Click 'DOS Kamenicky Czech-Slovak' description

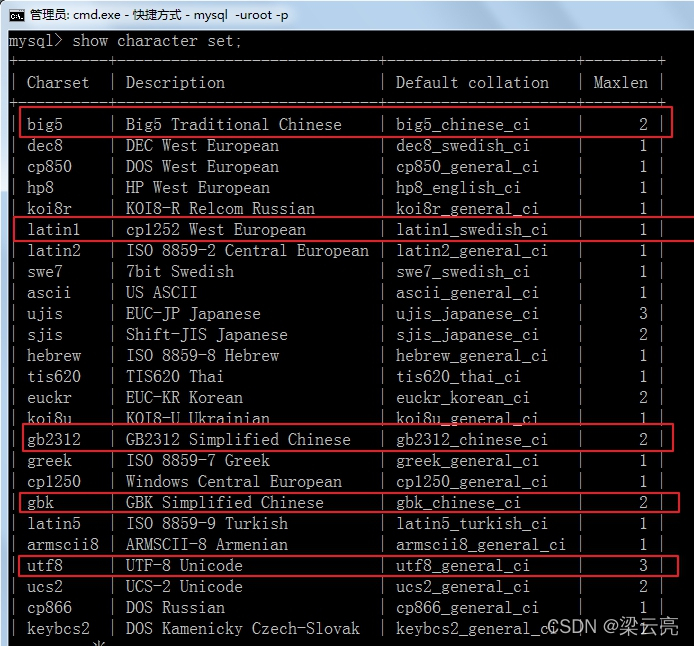coord(243,629)
